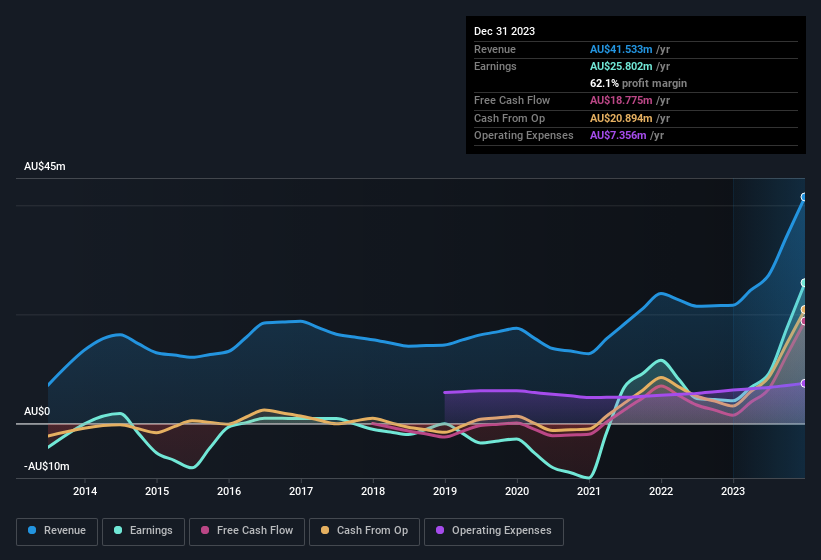Click the AU$25.802m earnings value in tooltip

click(621, 66)
